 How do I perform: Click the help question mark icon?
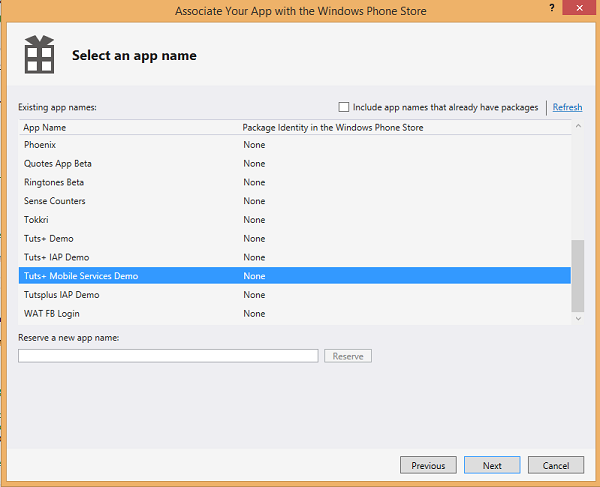[551, 8]
